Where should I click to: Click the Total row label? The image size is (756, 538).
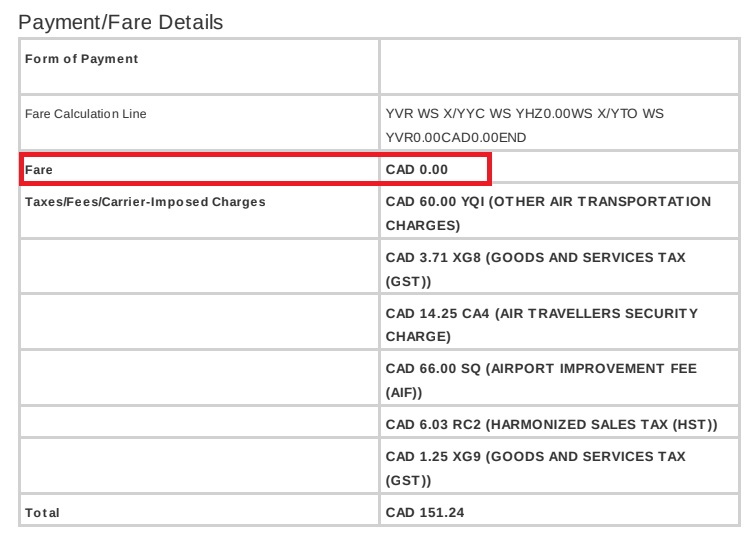(43, 513)
